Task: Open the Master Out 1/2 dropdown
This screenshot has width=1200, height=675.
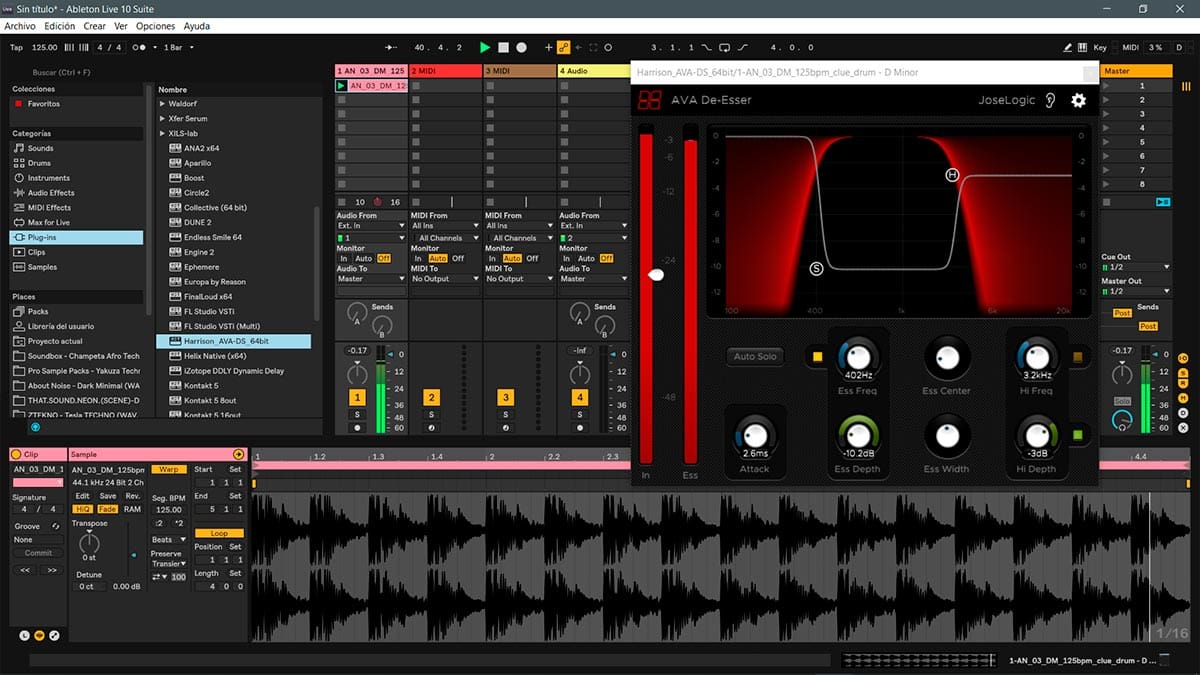Action: (x=1135, y=291)
